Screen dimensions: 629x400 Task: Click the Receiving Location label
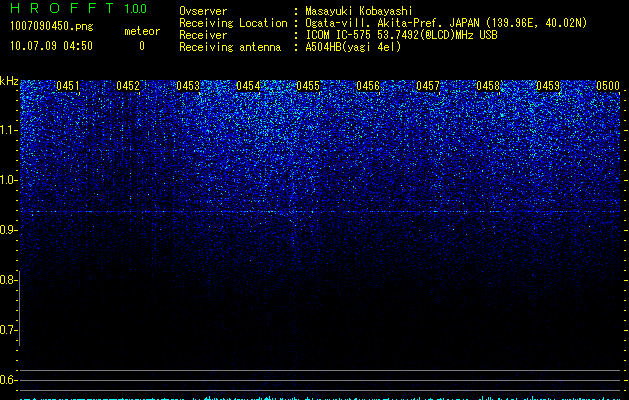(233, 23)
